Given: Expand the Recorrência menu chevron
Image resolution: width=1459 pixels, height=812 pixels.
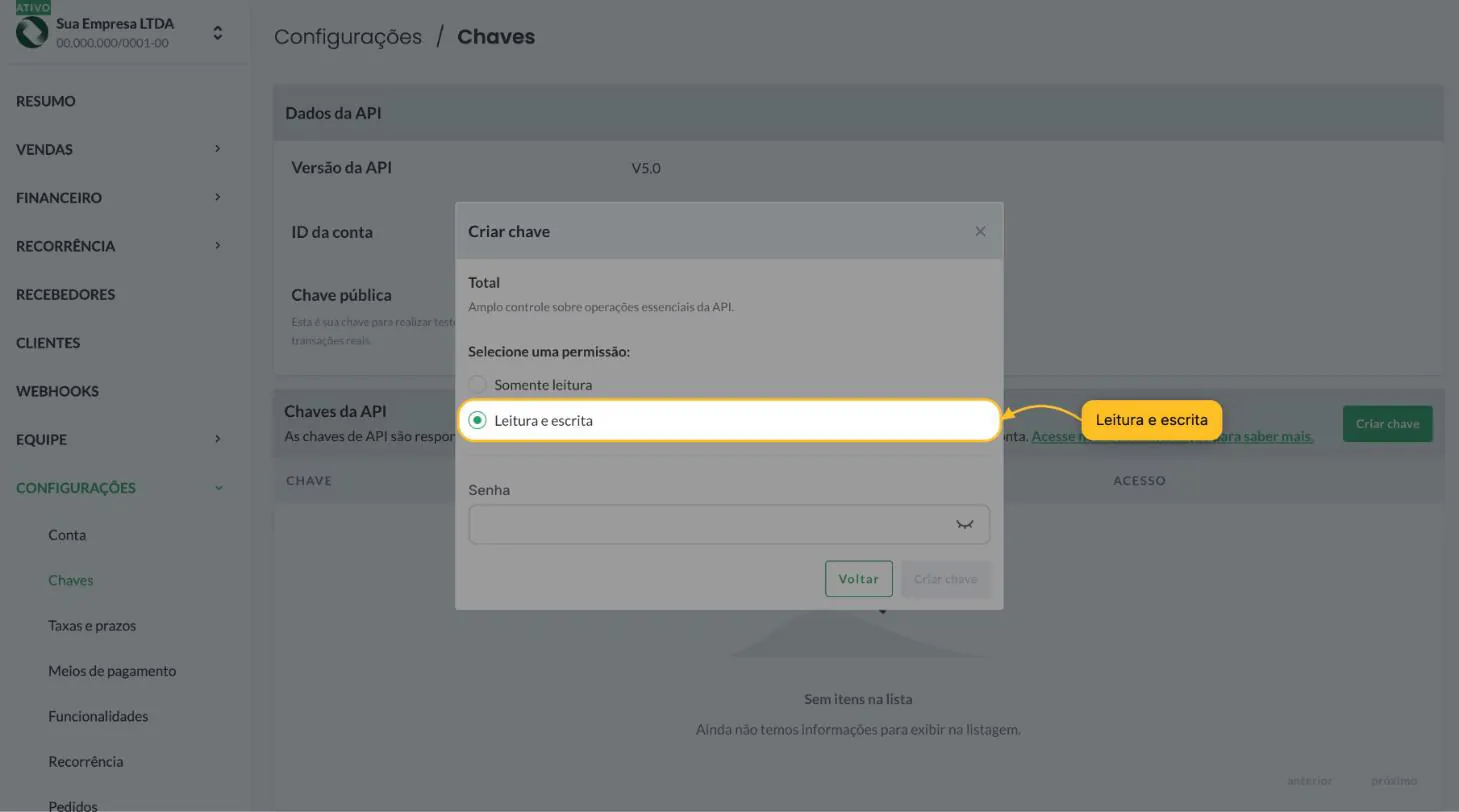Looking at the screenshot, I should click(x=217, y=245).
